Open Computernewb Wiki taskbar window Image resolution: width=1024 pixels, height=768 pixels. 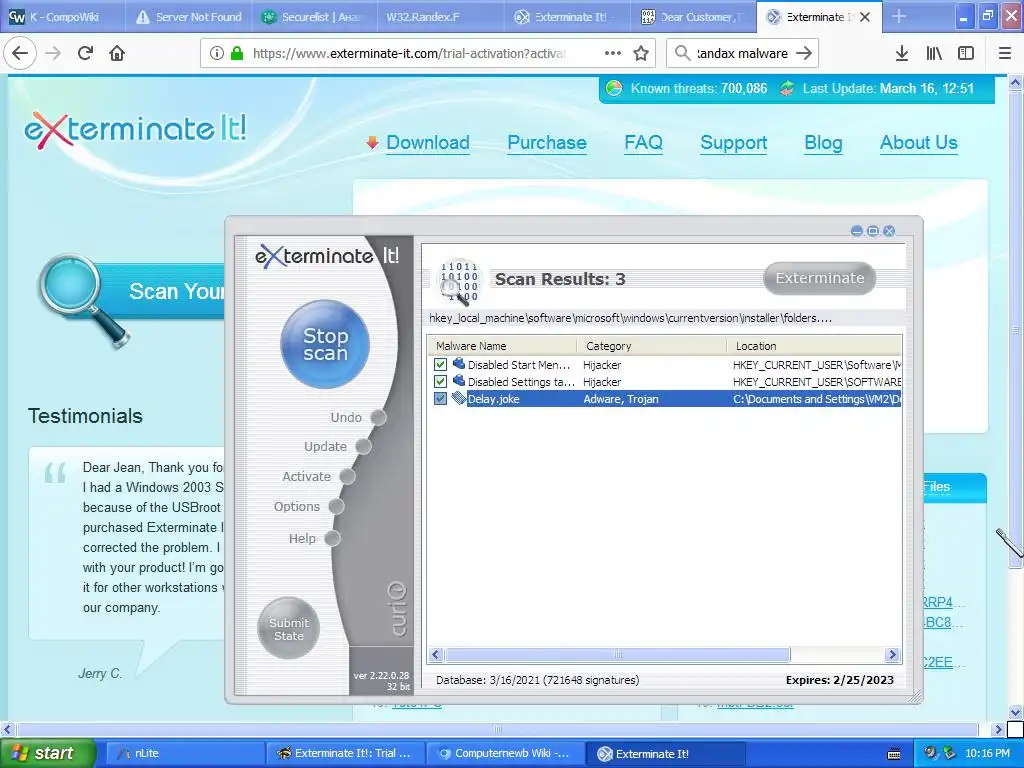point(505,753)
